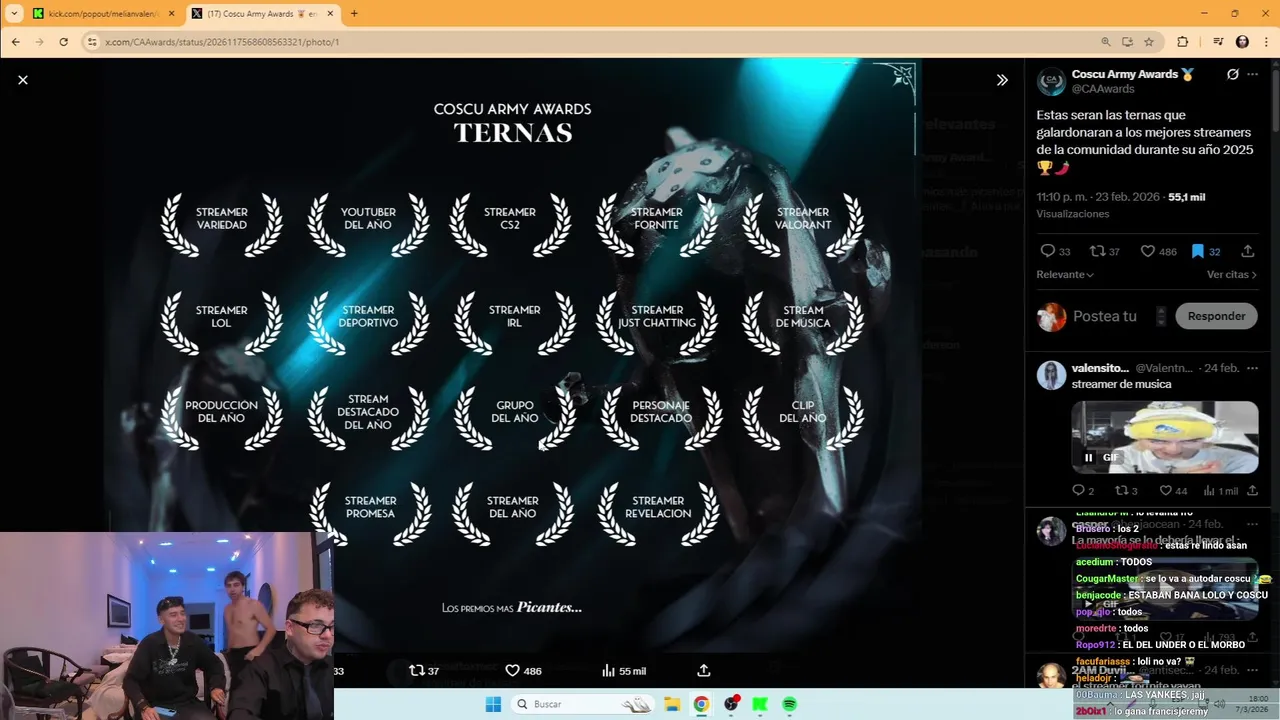
Task: Click the Clip del Año laurel in the image
Action: click(803, 416)
